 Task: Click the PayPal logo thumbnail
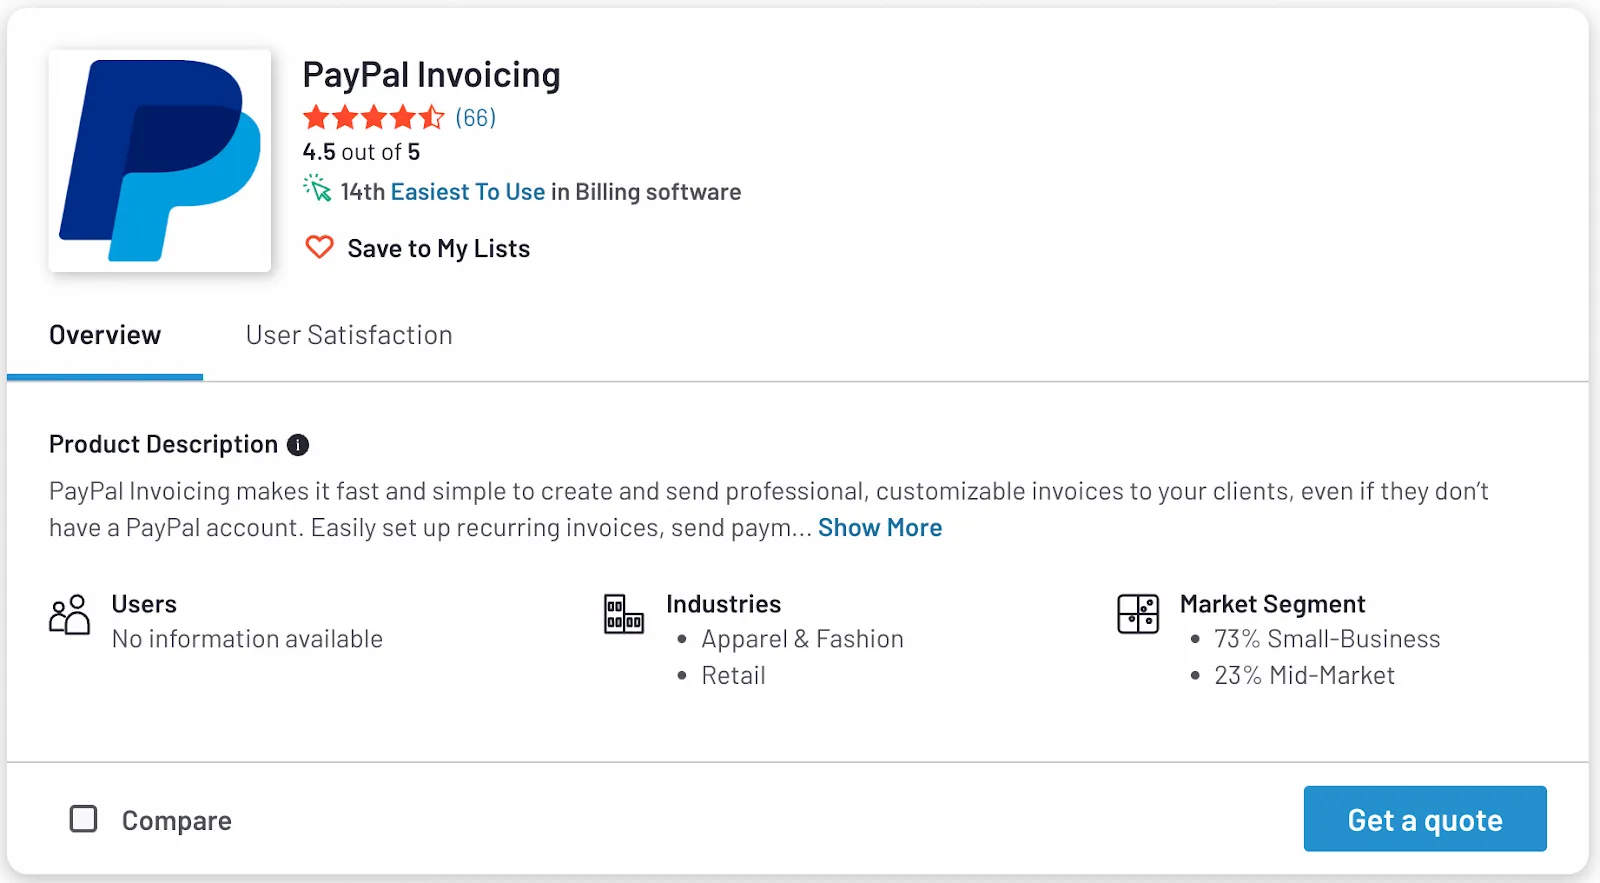coord(160,160)
